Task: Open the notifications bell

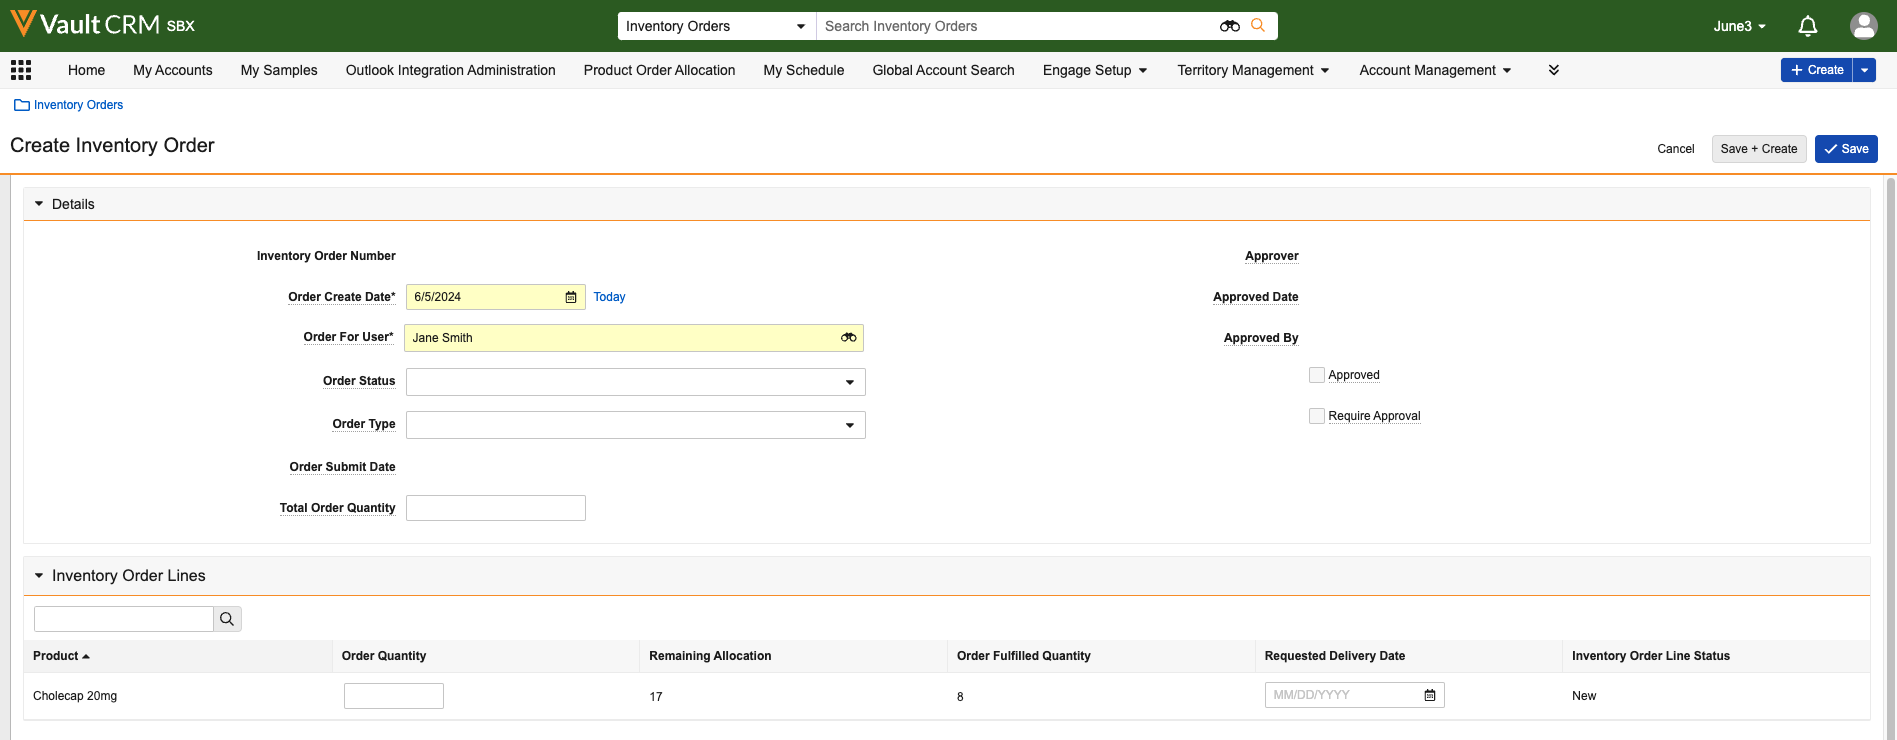Action: 1807,26
